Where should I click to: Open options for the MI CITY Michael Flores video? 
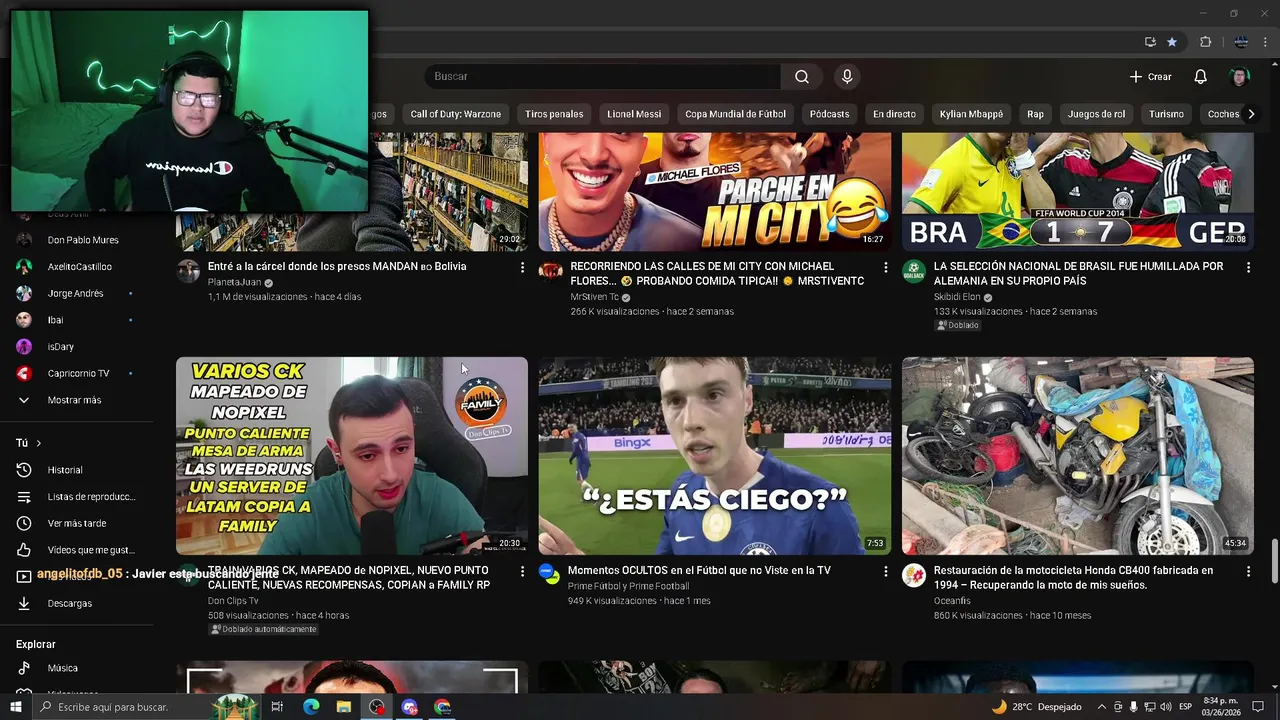885,267
